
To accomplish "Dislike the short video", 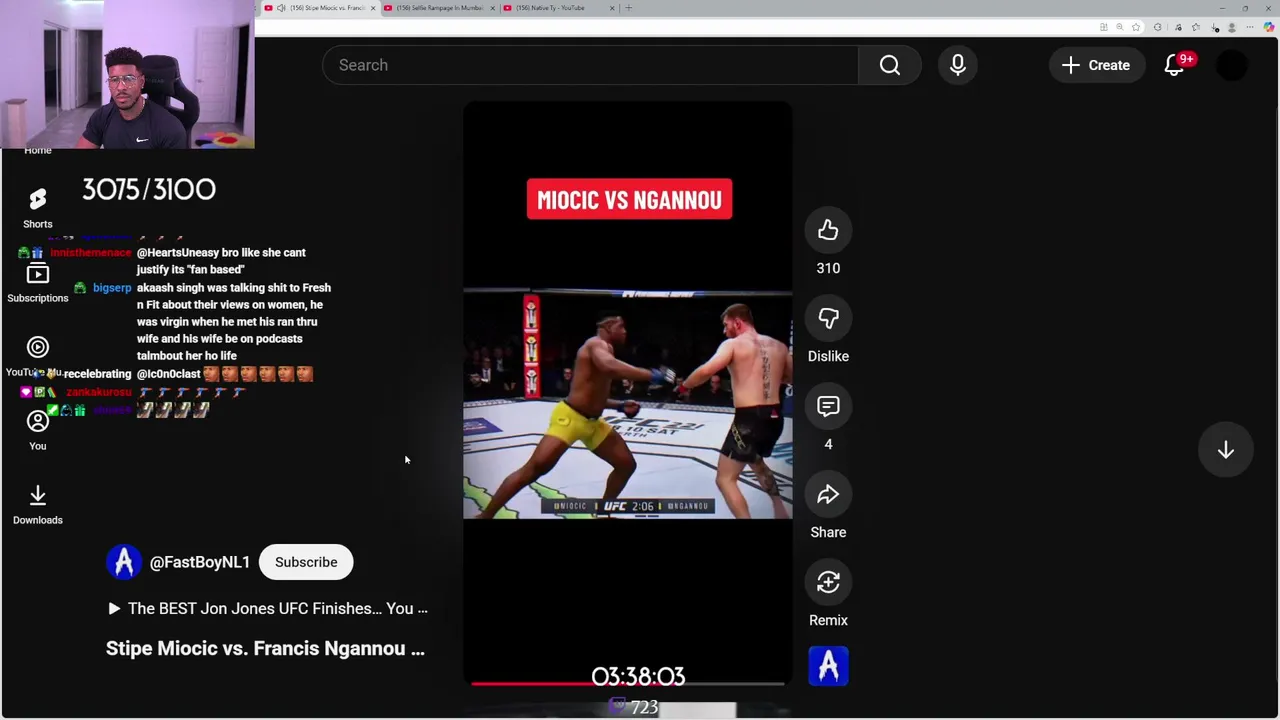I will [828, 318].
